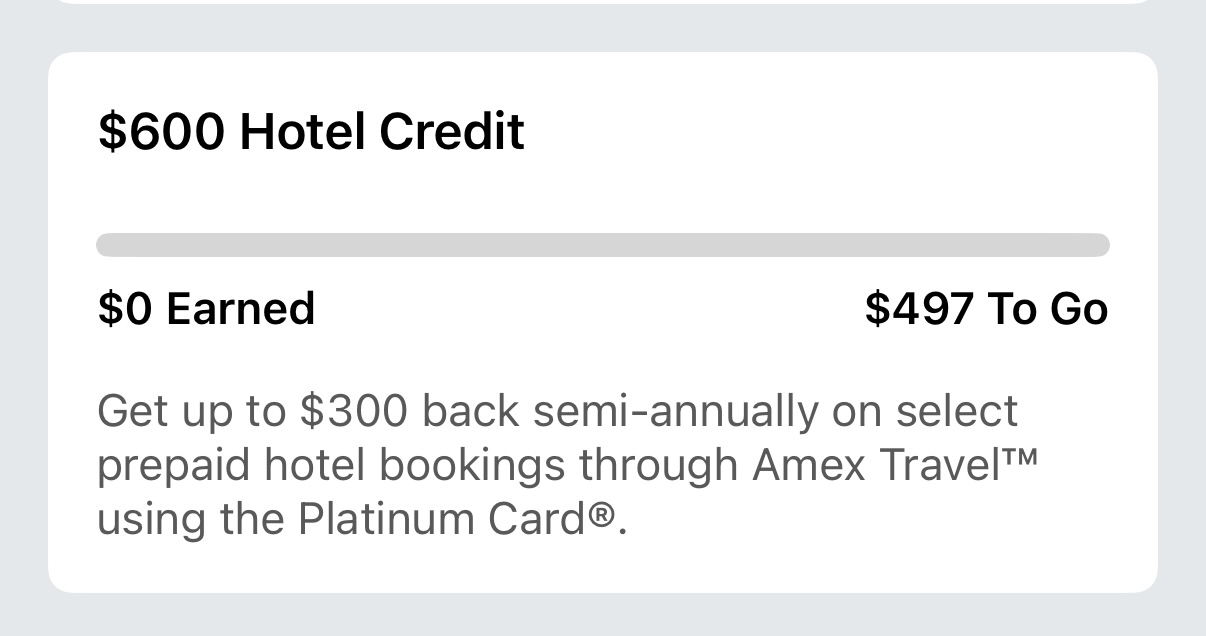1206x636 pixels.
Task: Select the $0 Earned label
Action: [x=206, y=308]
